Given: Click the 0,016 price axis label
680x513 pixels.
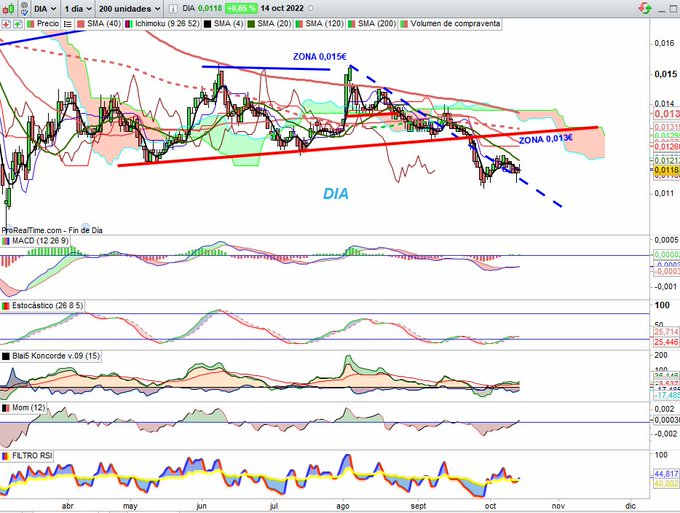Looking at the screenshot, I should [664, 43].
